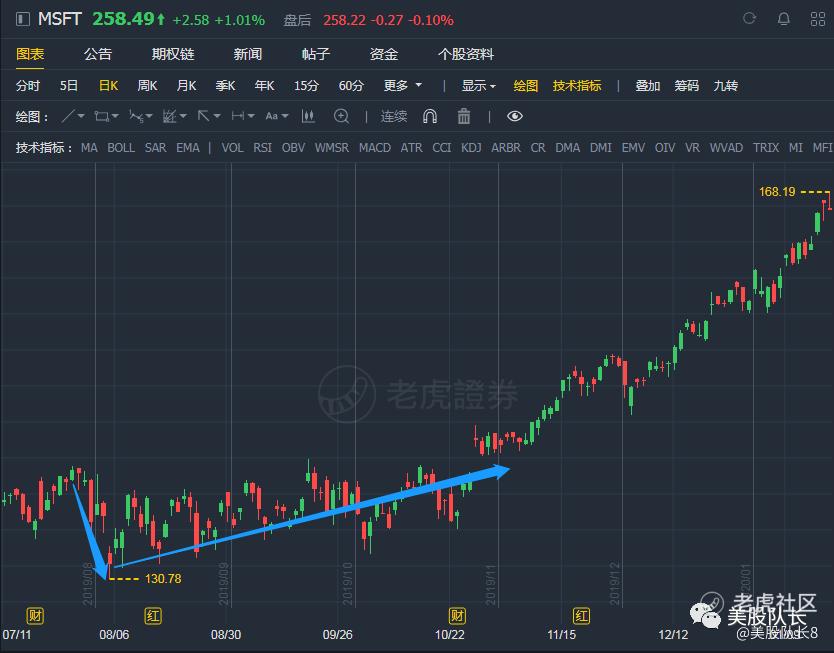Enable the KDJ indicator

click(471, 147)
